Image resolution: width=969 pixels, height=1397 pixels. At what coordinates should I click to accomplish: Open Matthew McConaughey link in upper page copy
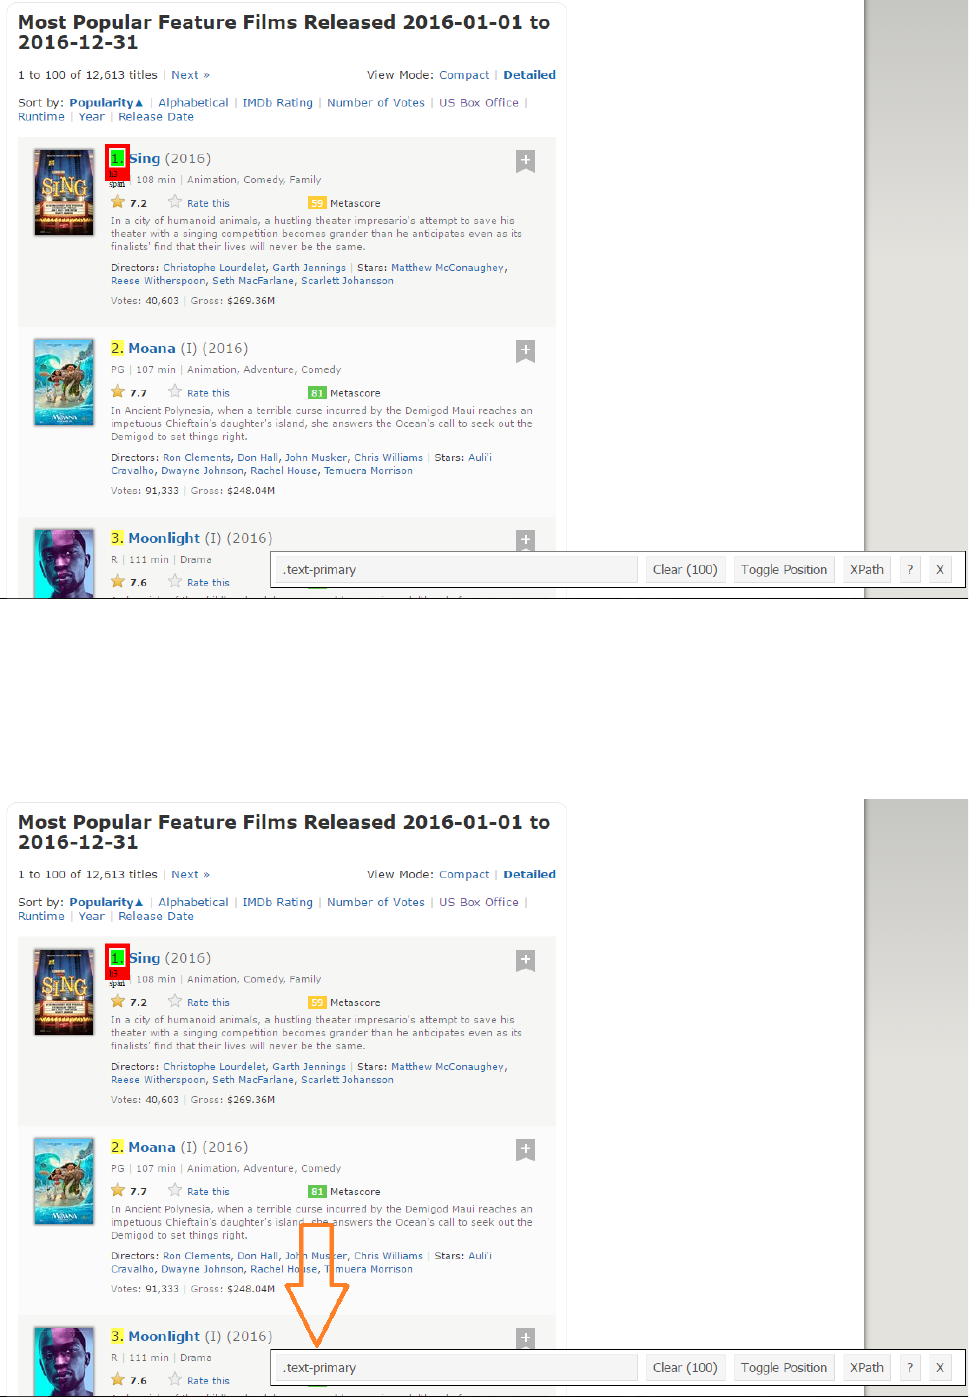(448, 268)
